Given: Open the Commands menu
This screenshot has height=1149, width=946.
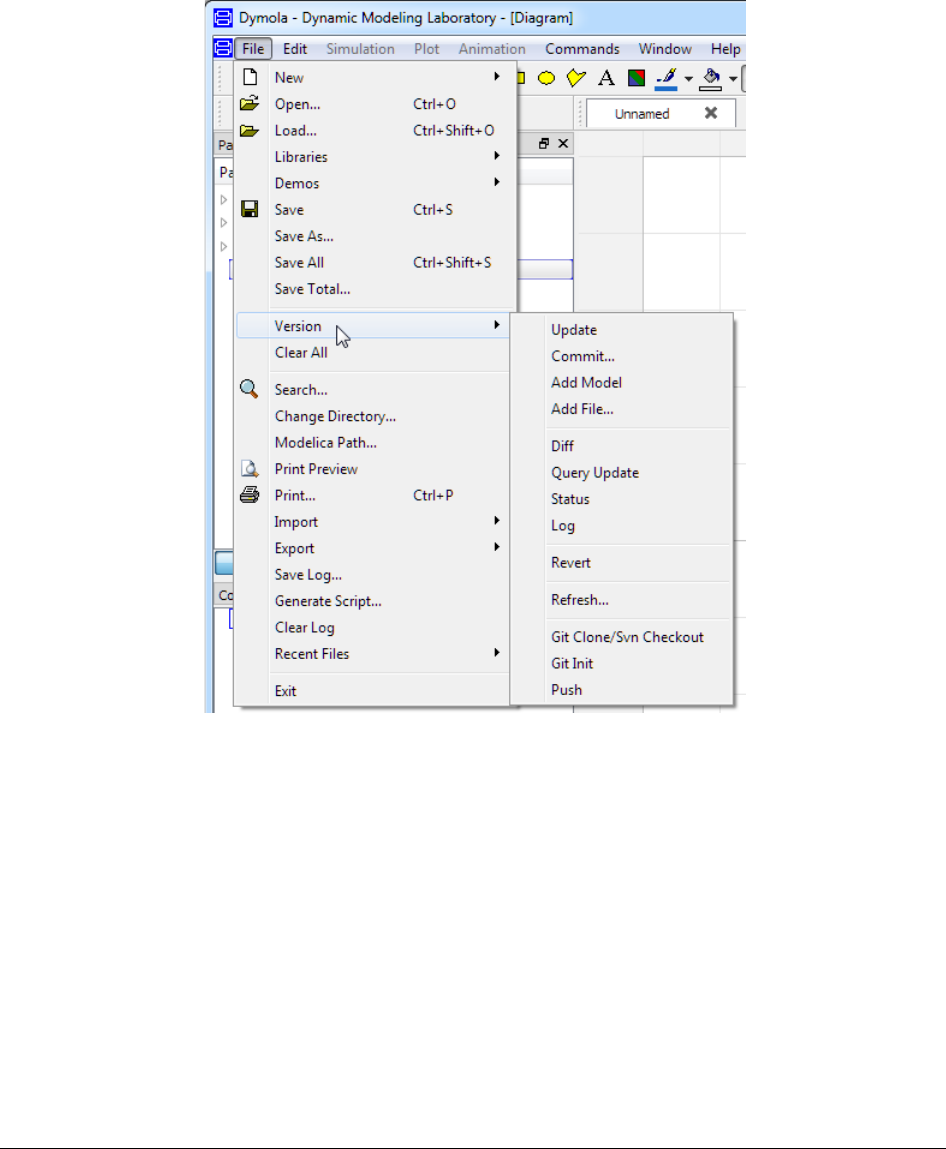Looking at the screenshot, I should click(582, 48).
